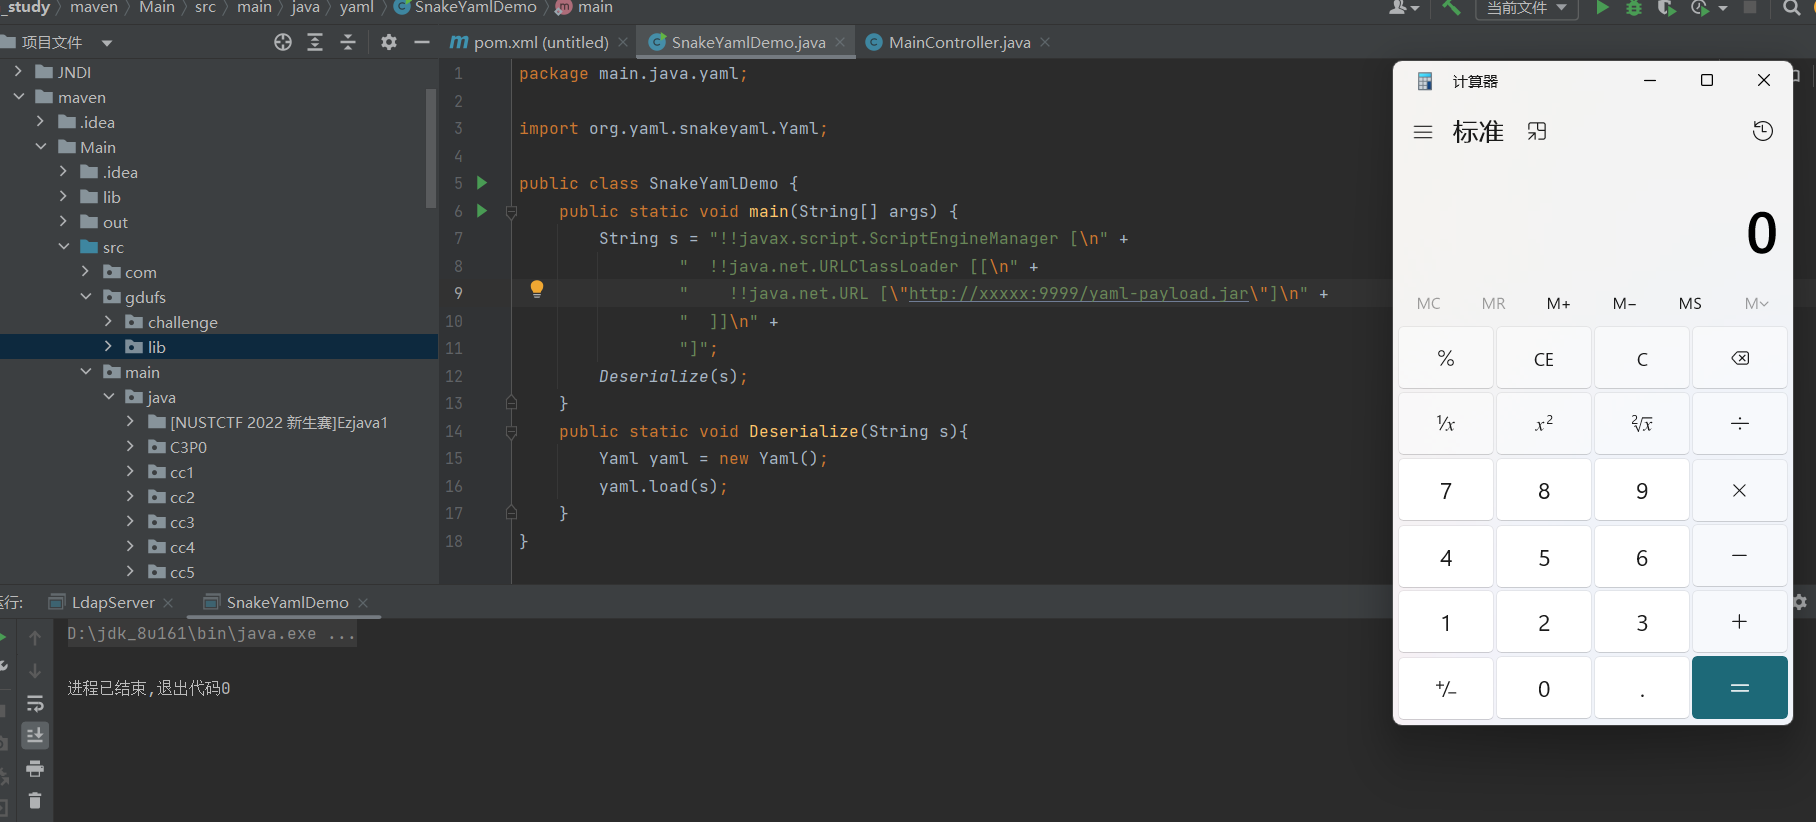
Task: Click the project tree vertical scrollbar
Action: pos(431,148)
